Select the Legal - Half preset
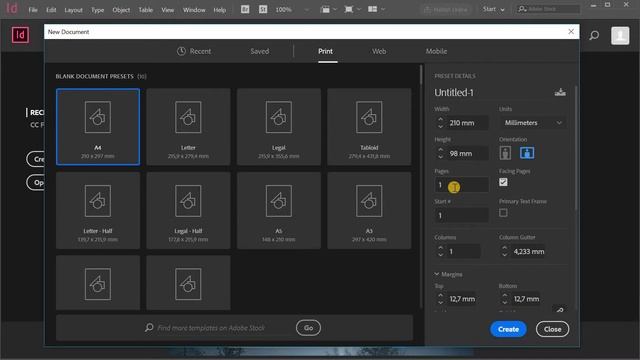Screen dimensions: 640x360 [x=188, y=210]
